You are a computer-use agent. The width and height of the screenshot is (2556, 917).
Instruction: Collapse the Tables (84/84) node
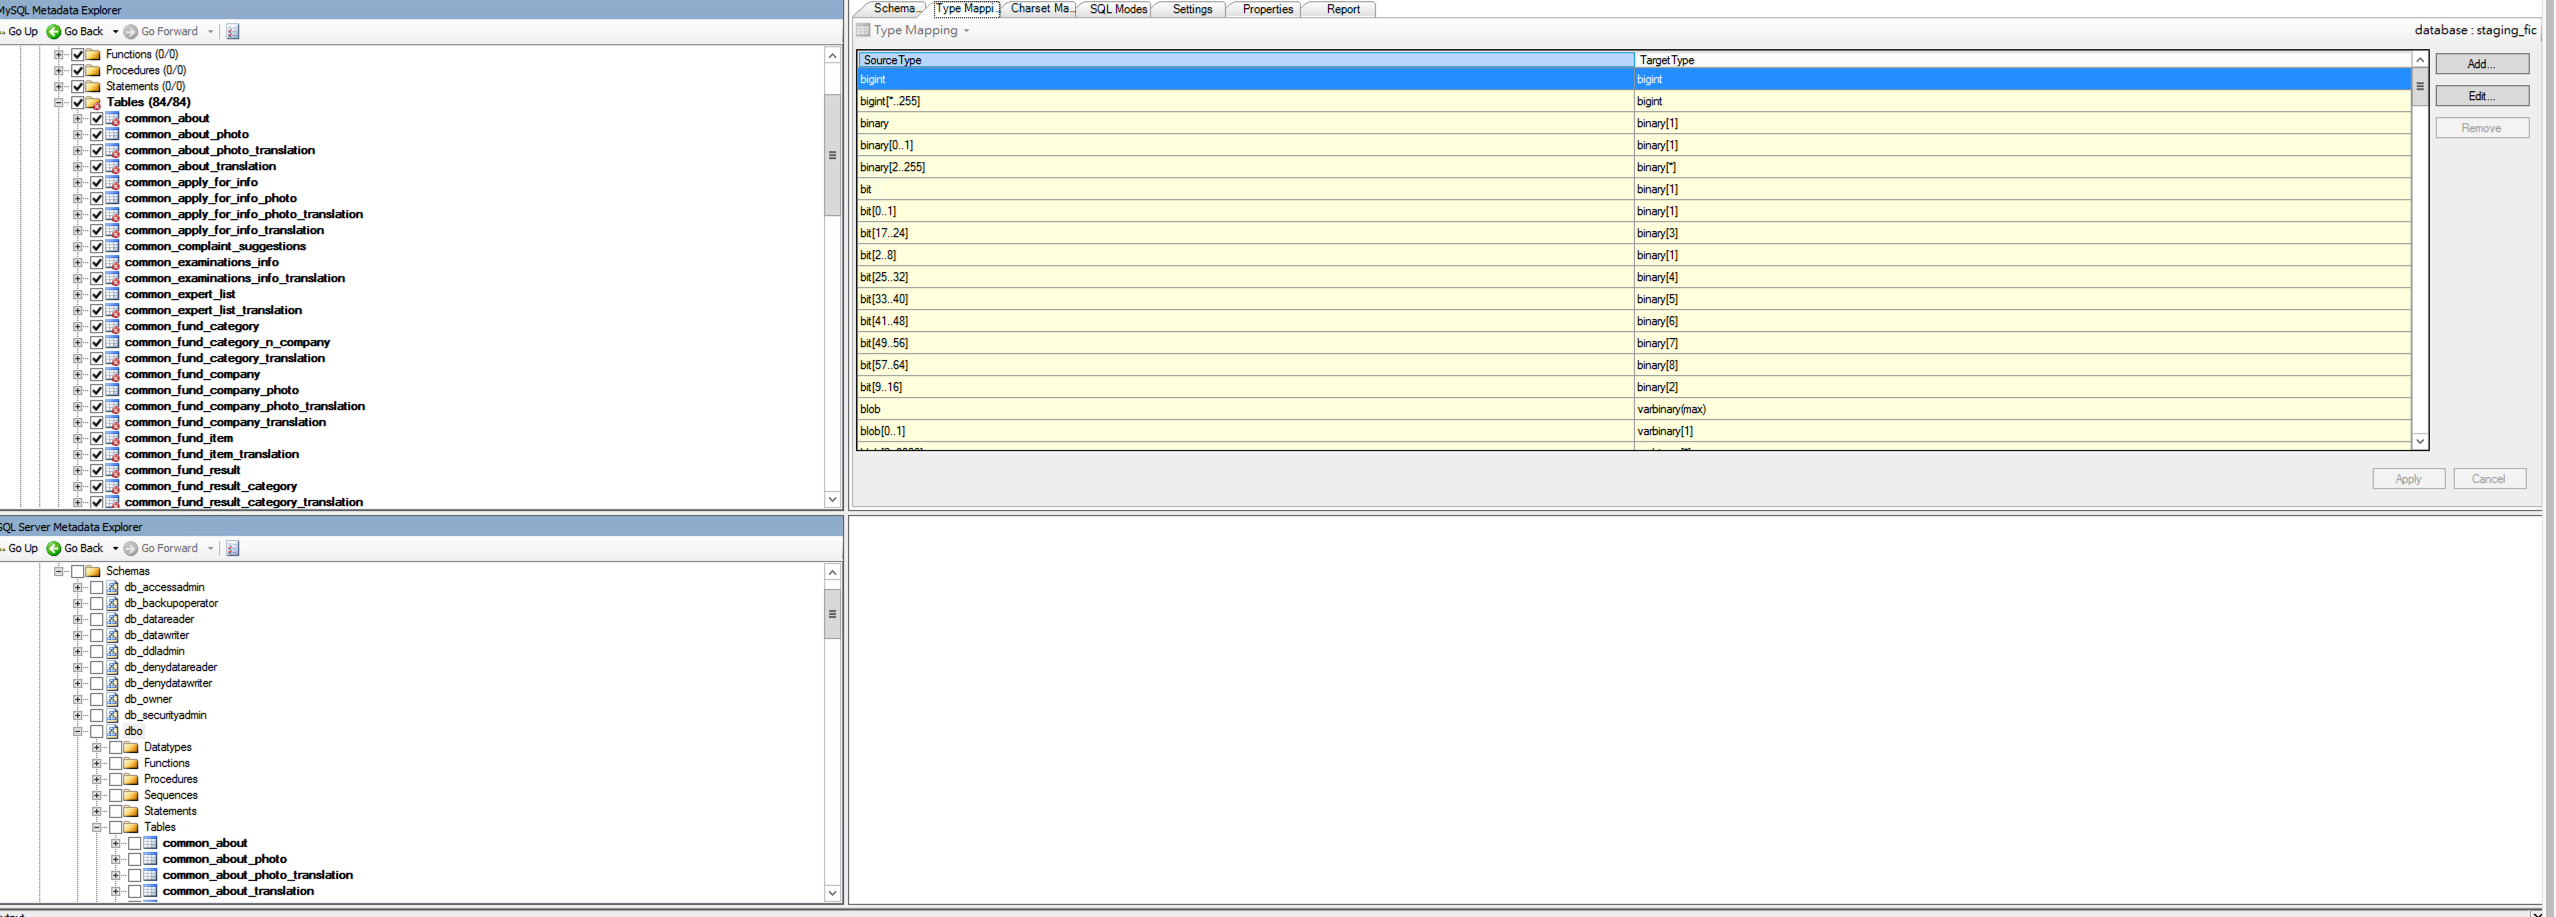(x=59, y=103)
